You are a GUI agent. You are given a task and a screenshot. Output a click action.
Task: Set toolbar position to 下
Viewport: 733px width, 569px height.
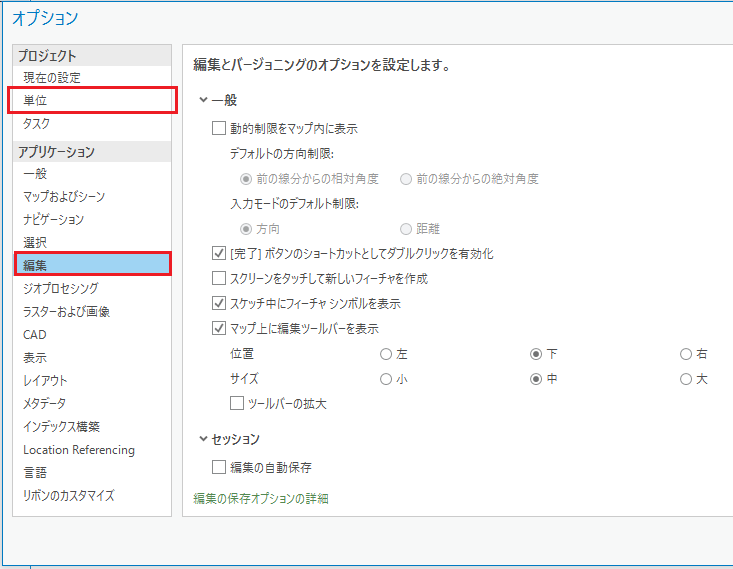coord(536,354)
